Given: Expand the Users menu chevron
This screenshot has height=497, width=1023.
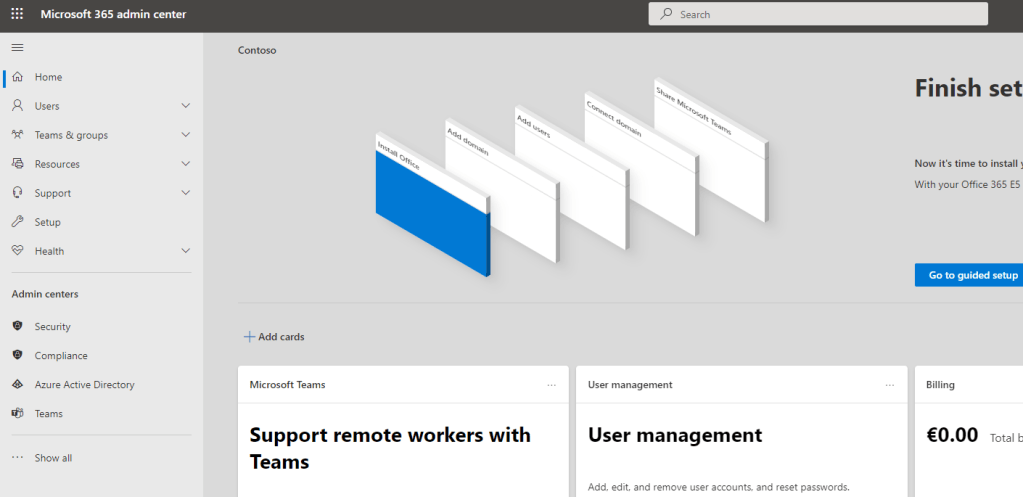Looking at the screenshot, I should click(185, 106).
